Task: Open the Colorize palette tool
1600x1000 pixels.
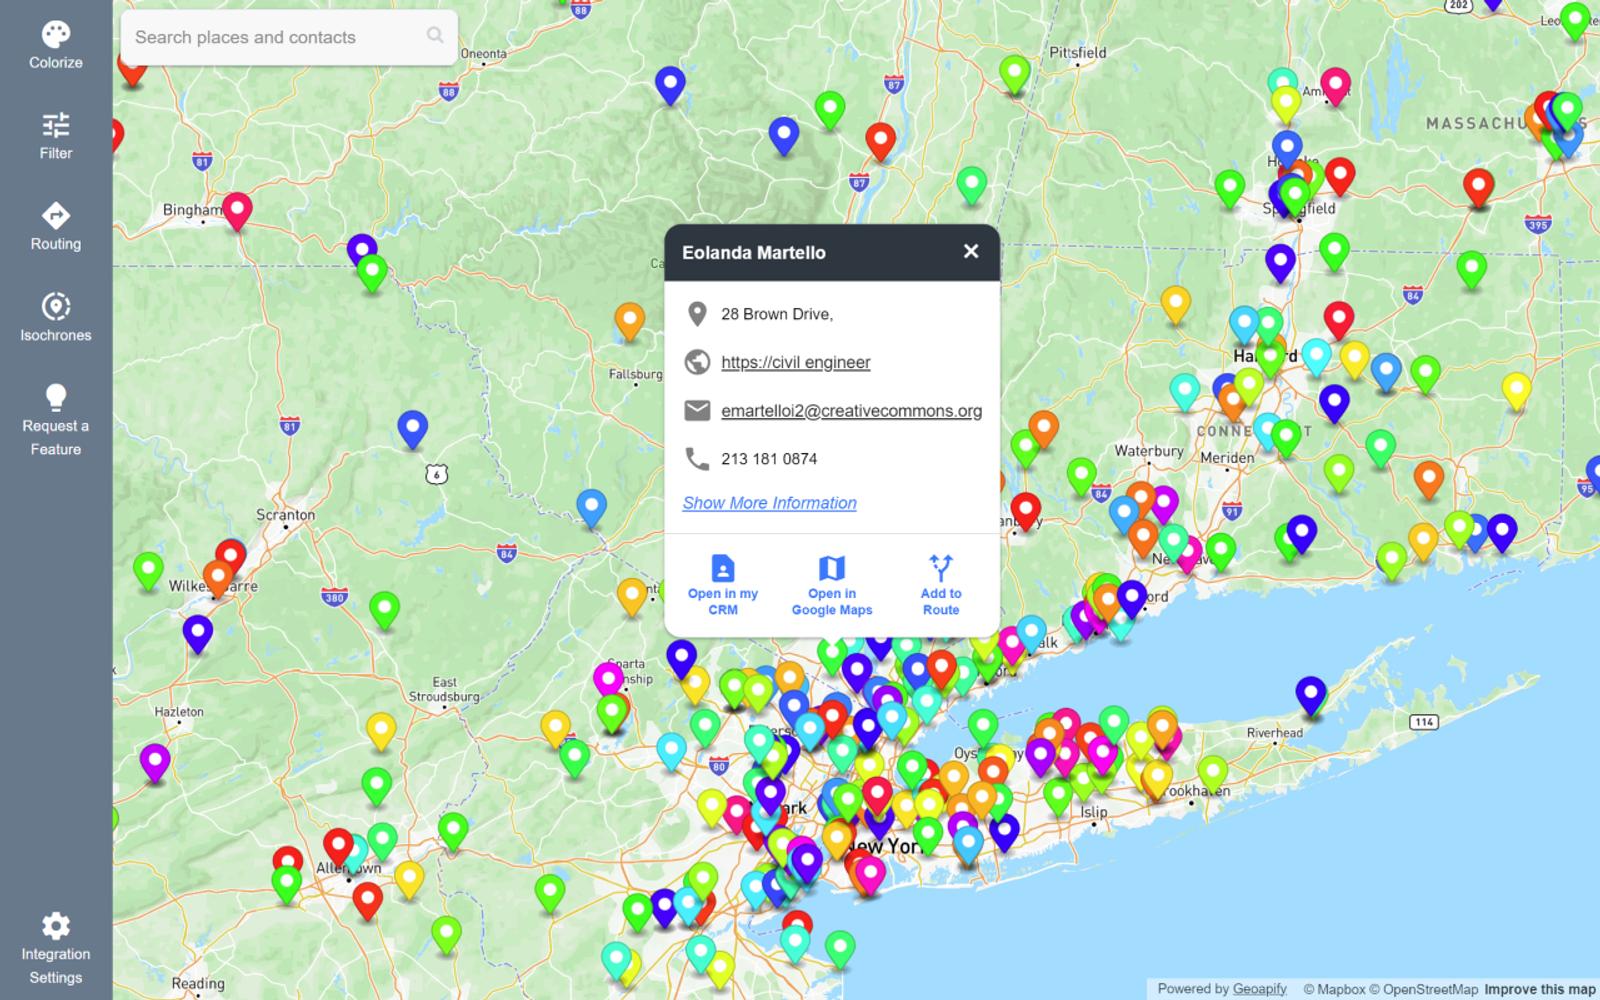Action: point(56,46)
